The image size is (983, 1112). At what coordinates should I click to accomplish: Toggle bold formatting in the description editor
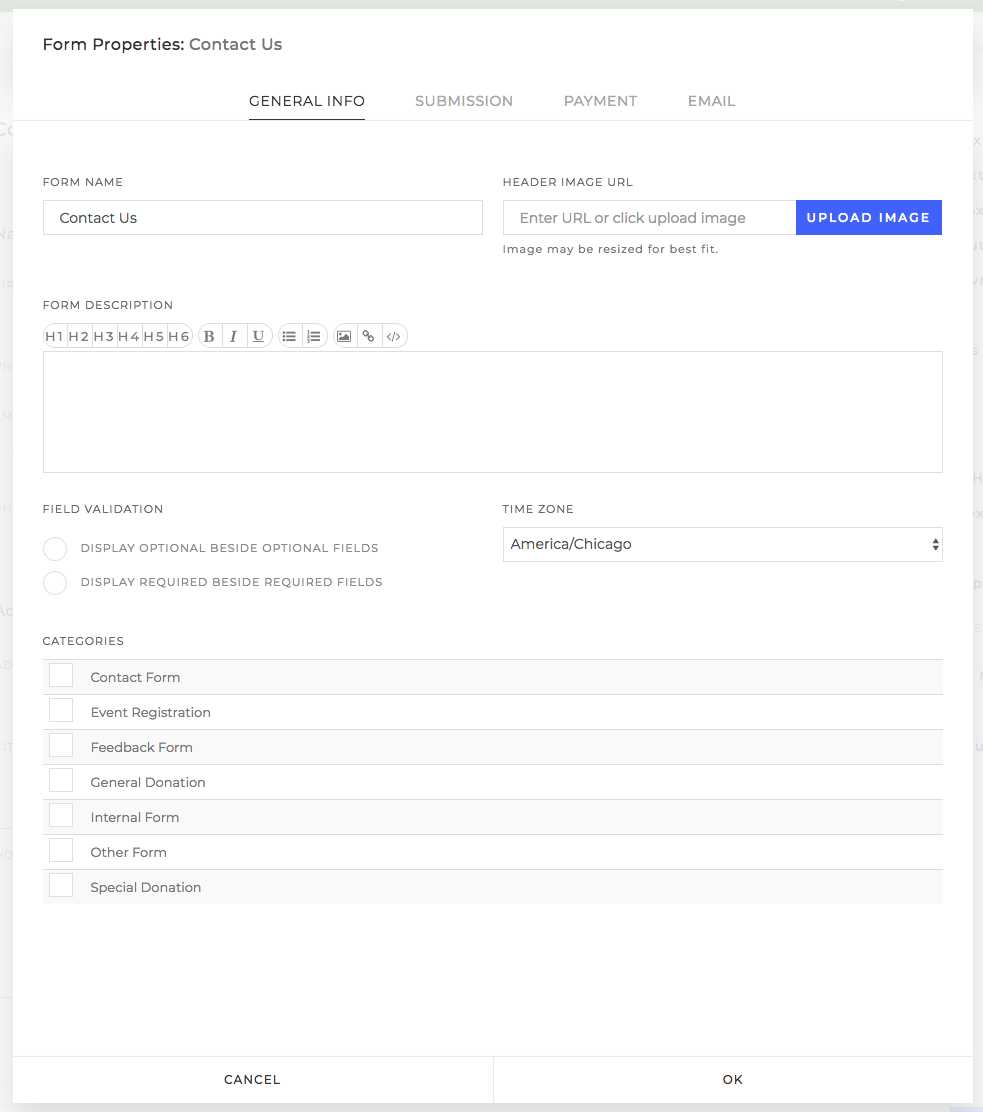click(208, 335)
